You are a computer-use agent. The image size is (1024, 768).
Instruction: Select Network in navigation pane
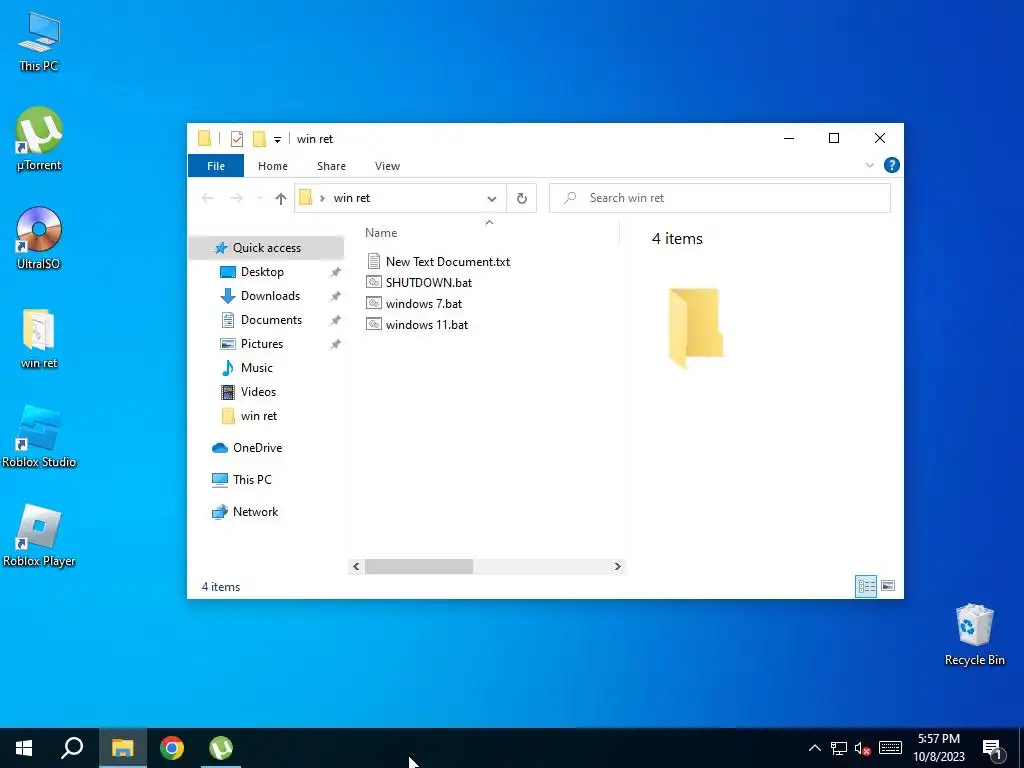point(255,512)
